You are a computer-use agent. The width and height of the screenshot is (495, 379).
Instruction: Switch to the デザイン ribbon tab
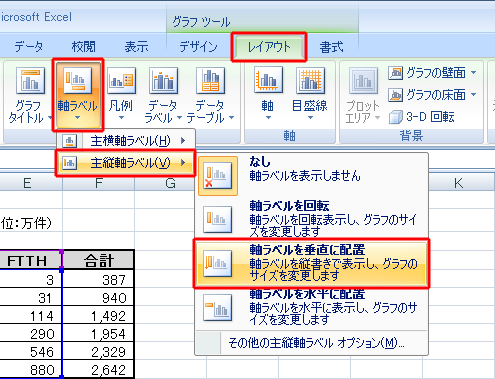coord(198,47)
